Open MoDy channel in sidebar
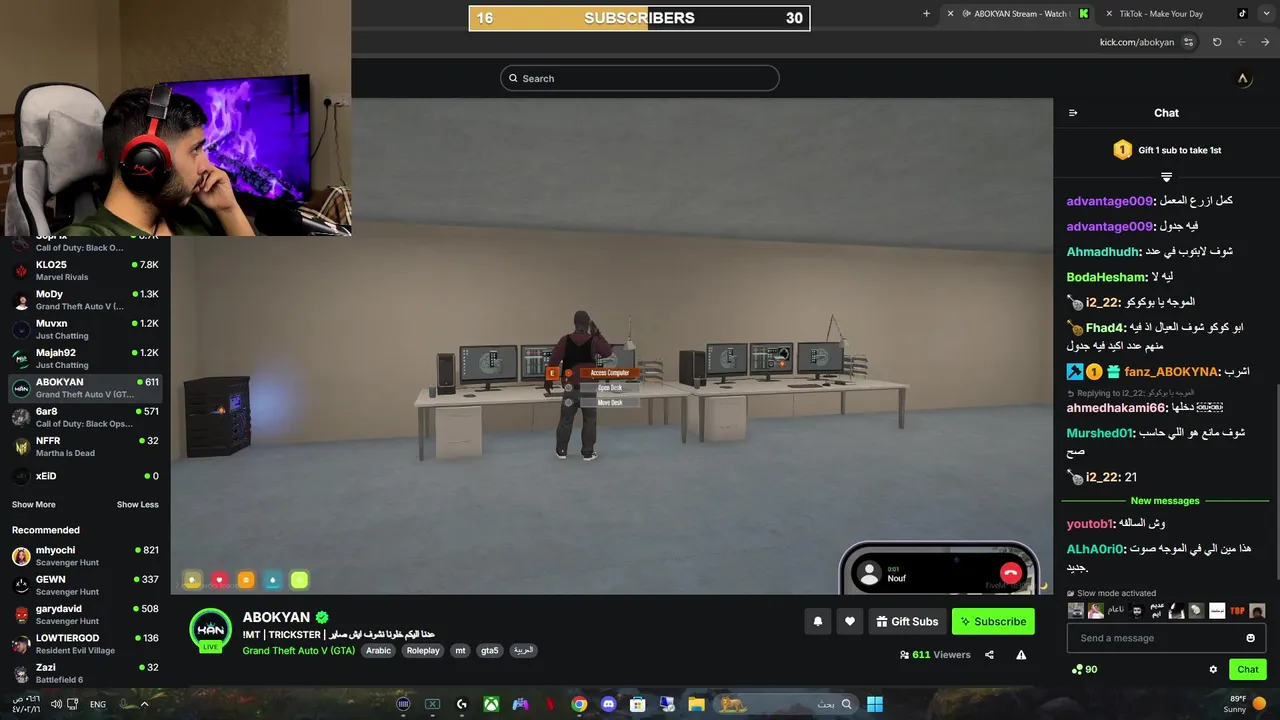 coord(85,300)
